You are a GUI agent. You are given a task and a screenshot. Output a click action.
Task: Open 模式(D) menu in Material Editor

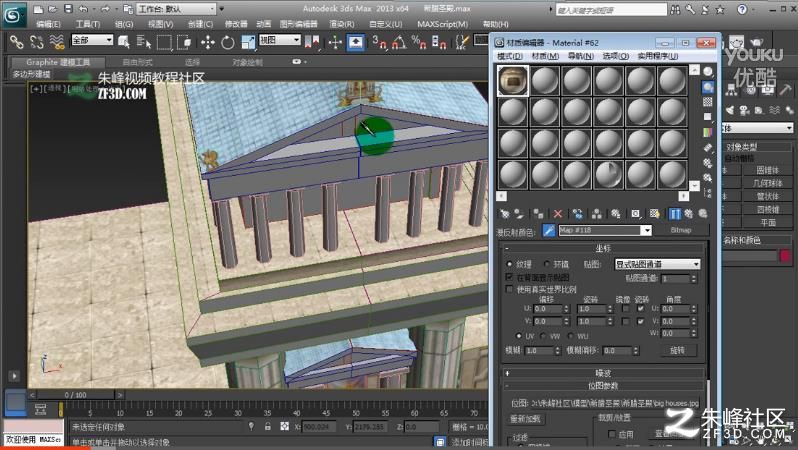click(x=509, y=56)
